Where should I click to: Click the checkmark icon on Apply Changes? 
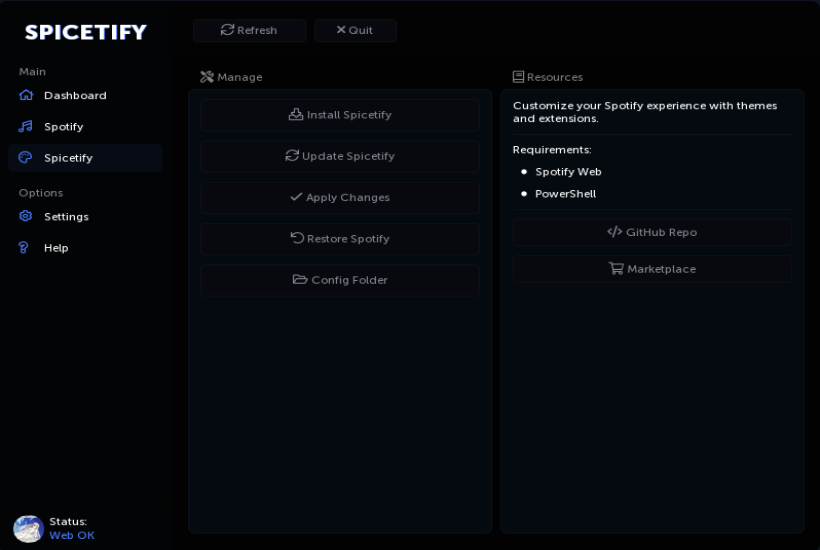click(x=297, y=197)
